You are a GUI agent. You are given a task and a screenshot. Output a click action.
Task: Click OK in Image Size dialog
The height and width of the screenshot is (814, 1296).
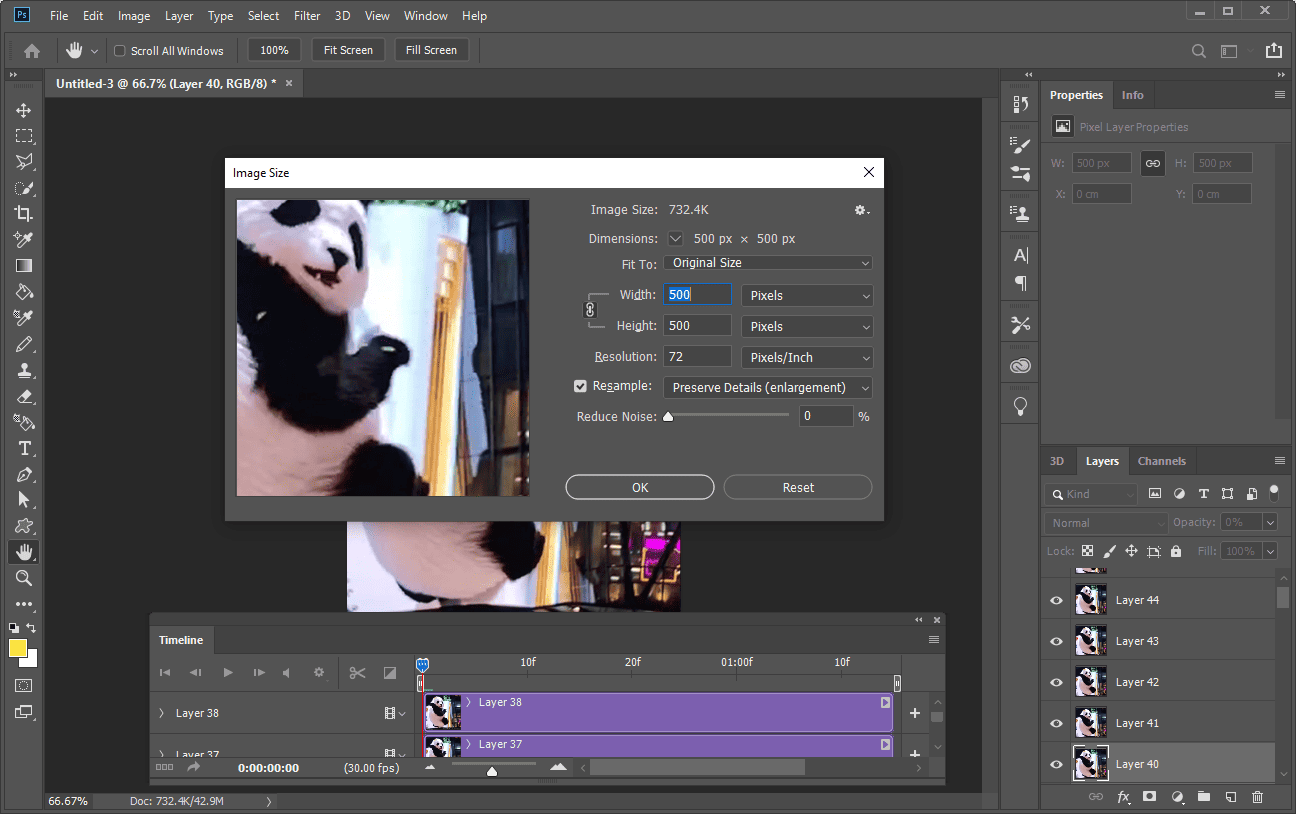[640, 487]
